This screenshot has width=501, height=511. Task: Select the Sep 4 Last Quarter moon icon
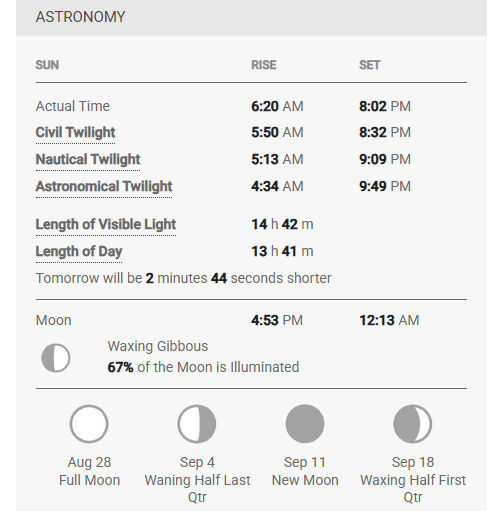(x=197, y=424)
